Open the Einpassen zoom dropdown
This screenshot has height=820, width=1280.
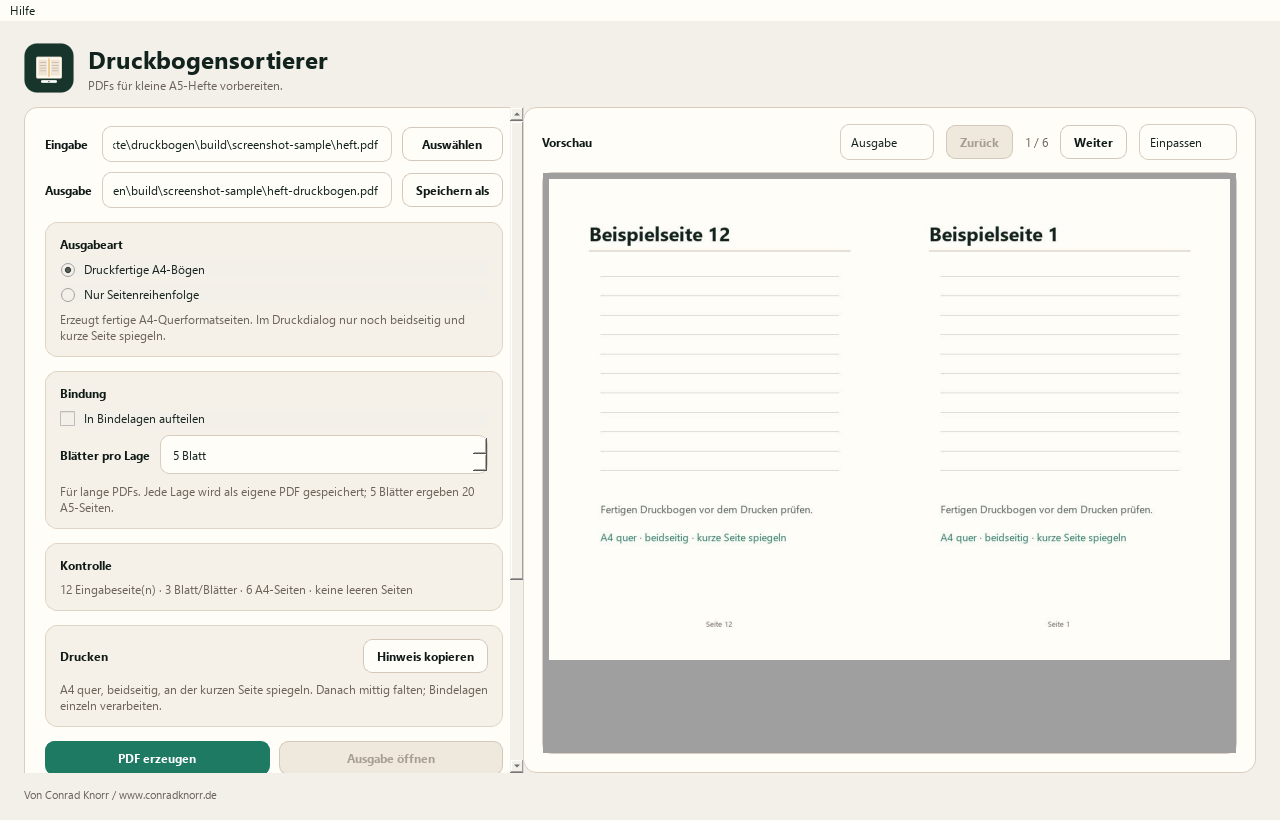(x=1188, y=143)
